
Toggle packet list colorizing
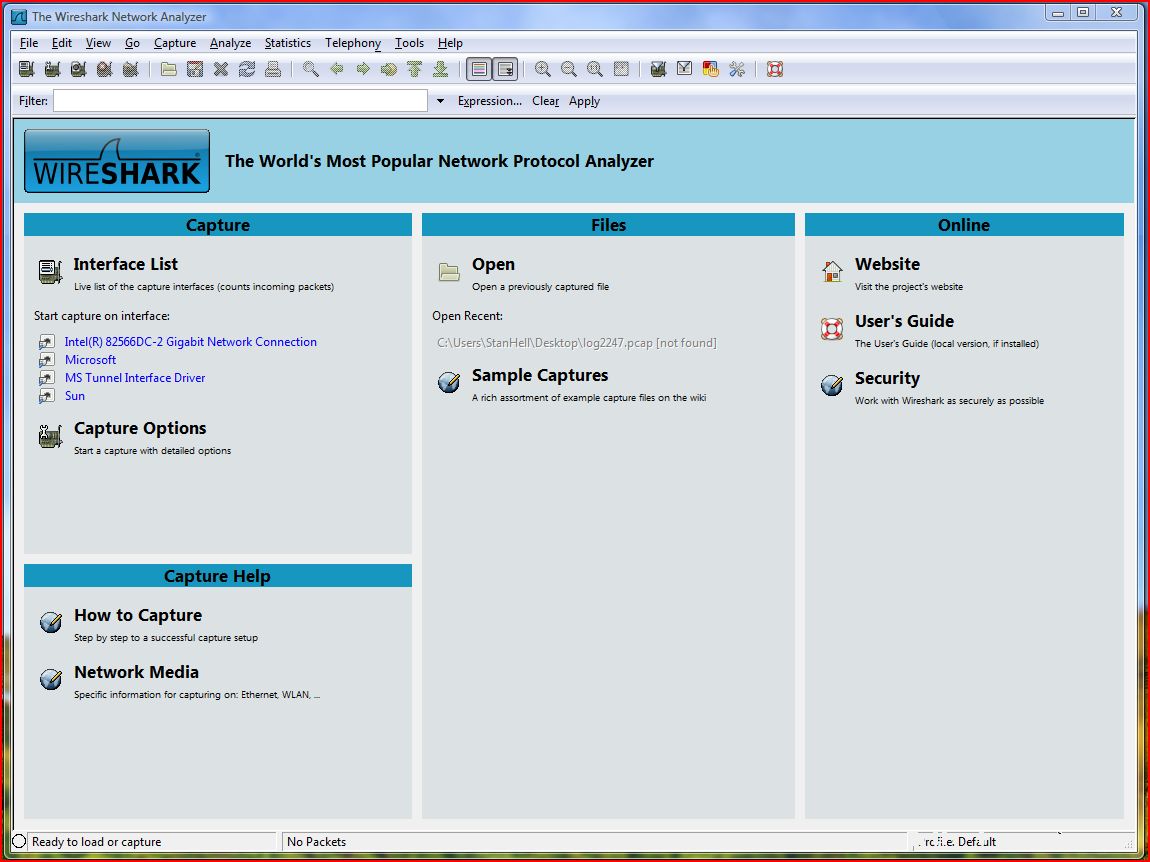pyautogui.click(x=479, y=69)
